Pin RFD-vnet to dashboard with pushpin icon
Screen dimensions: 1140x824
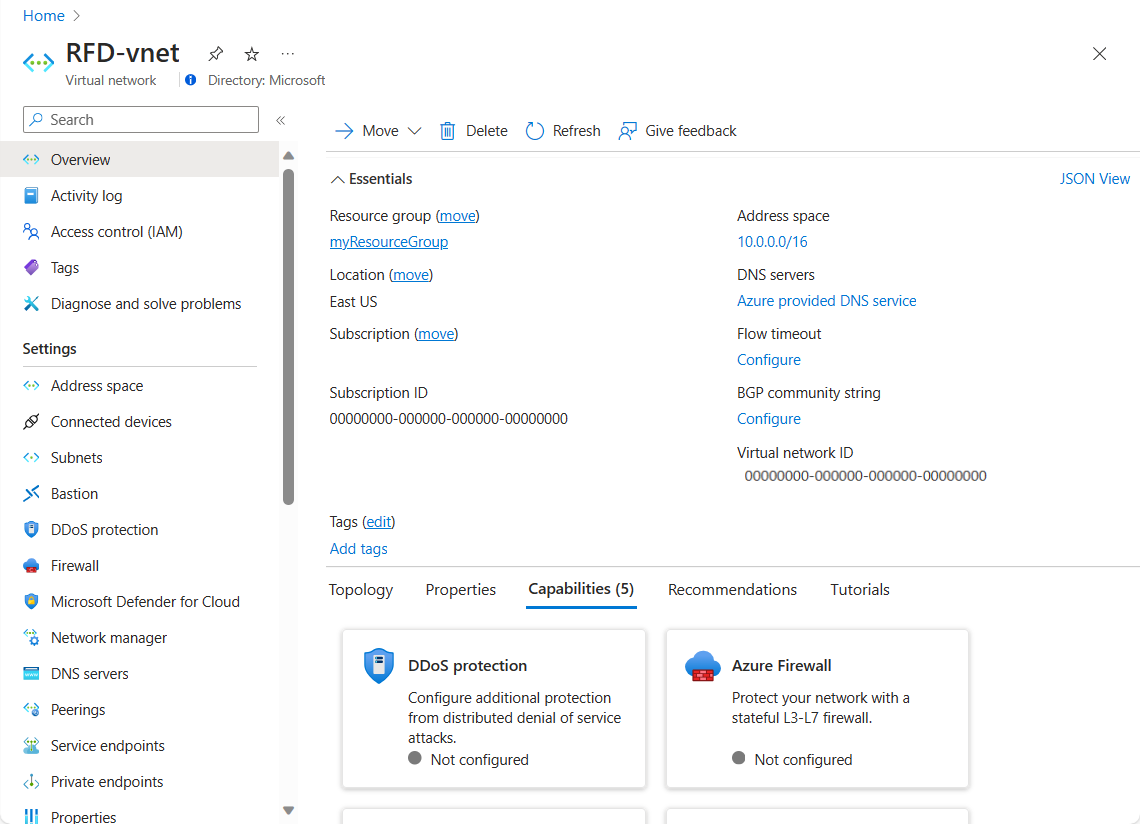(215, 54)
